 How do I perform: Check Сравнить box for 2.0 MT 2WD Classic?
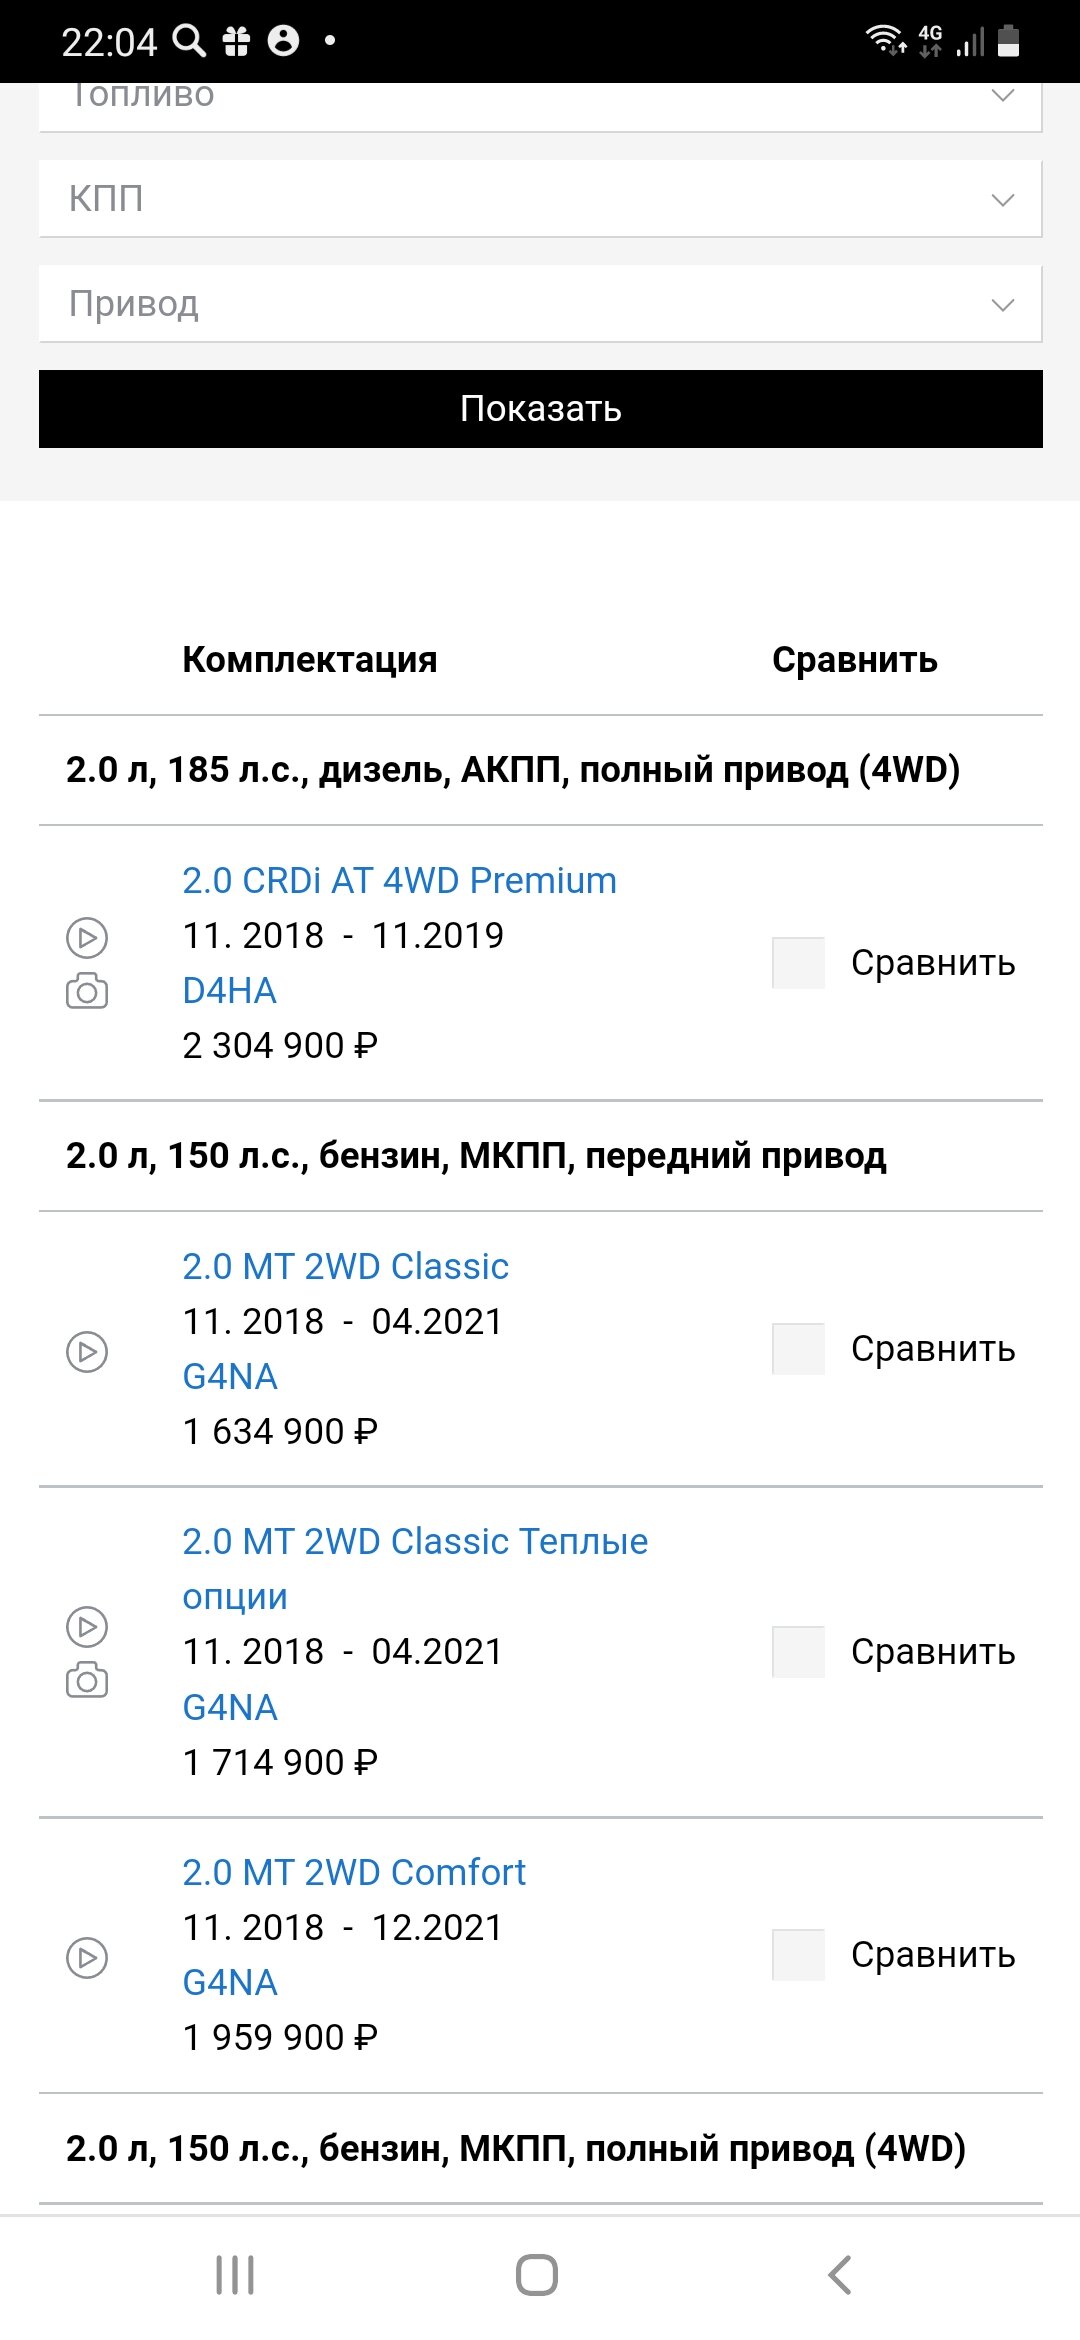pyautogui.click(x=798, y=1349)
